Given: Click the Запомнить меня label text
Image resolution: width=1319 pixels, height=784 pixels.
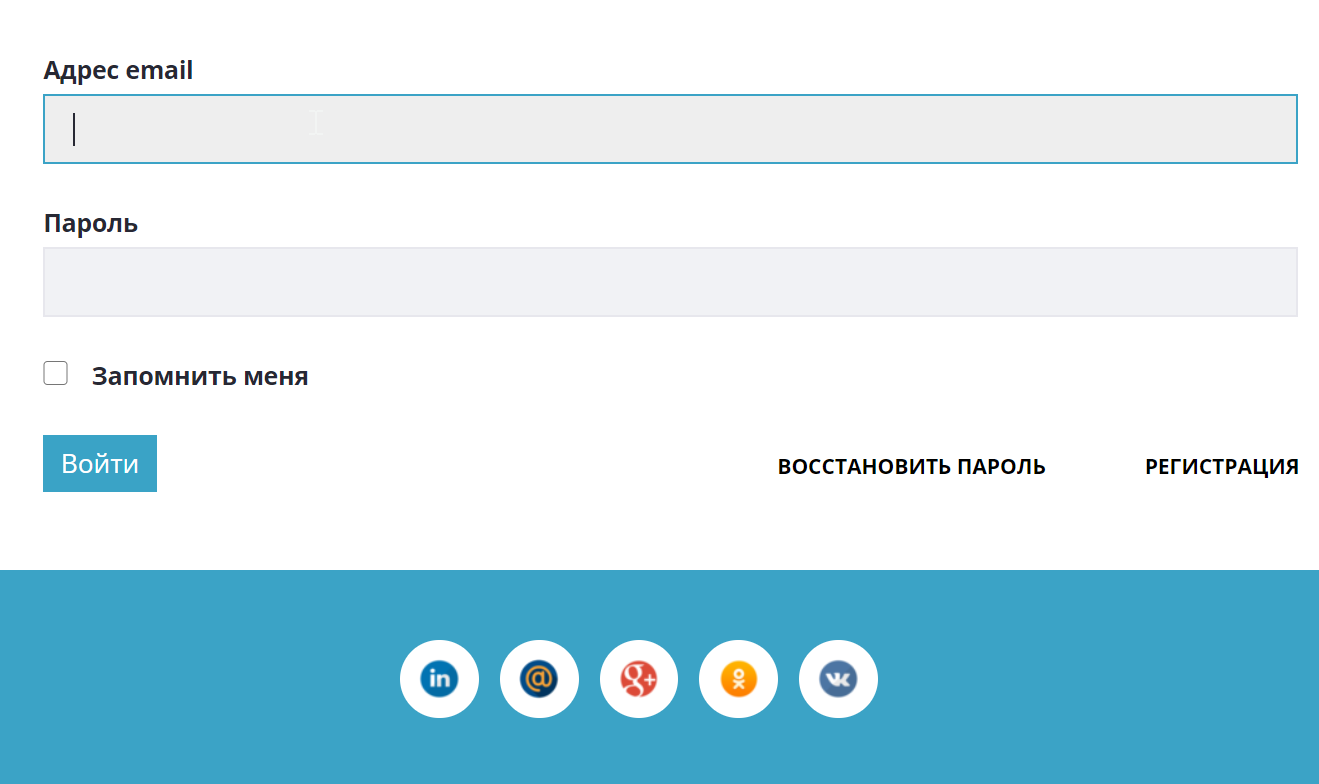Looking at the screenshot, I should (200, 377).
